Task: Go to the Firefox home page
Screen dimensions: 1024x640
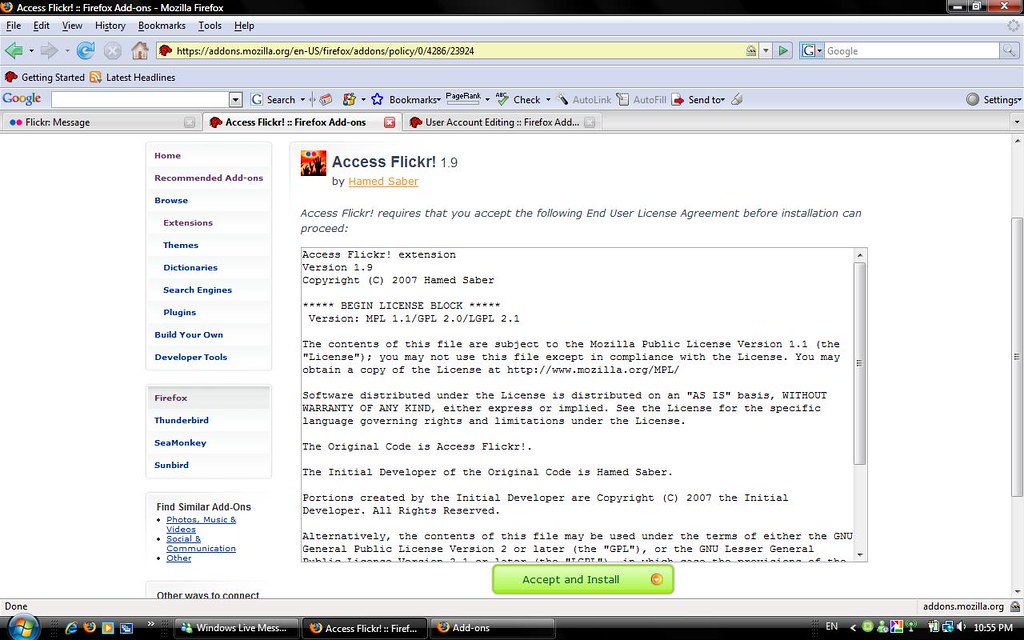Action: click(140, 50)
